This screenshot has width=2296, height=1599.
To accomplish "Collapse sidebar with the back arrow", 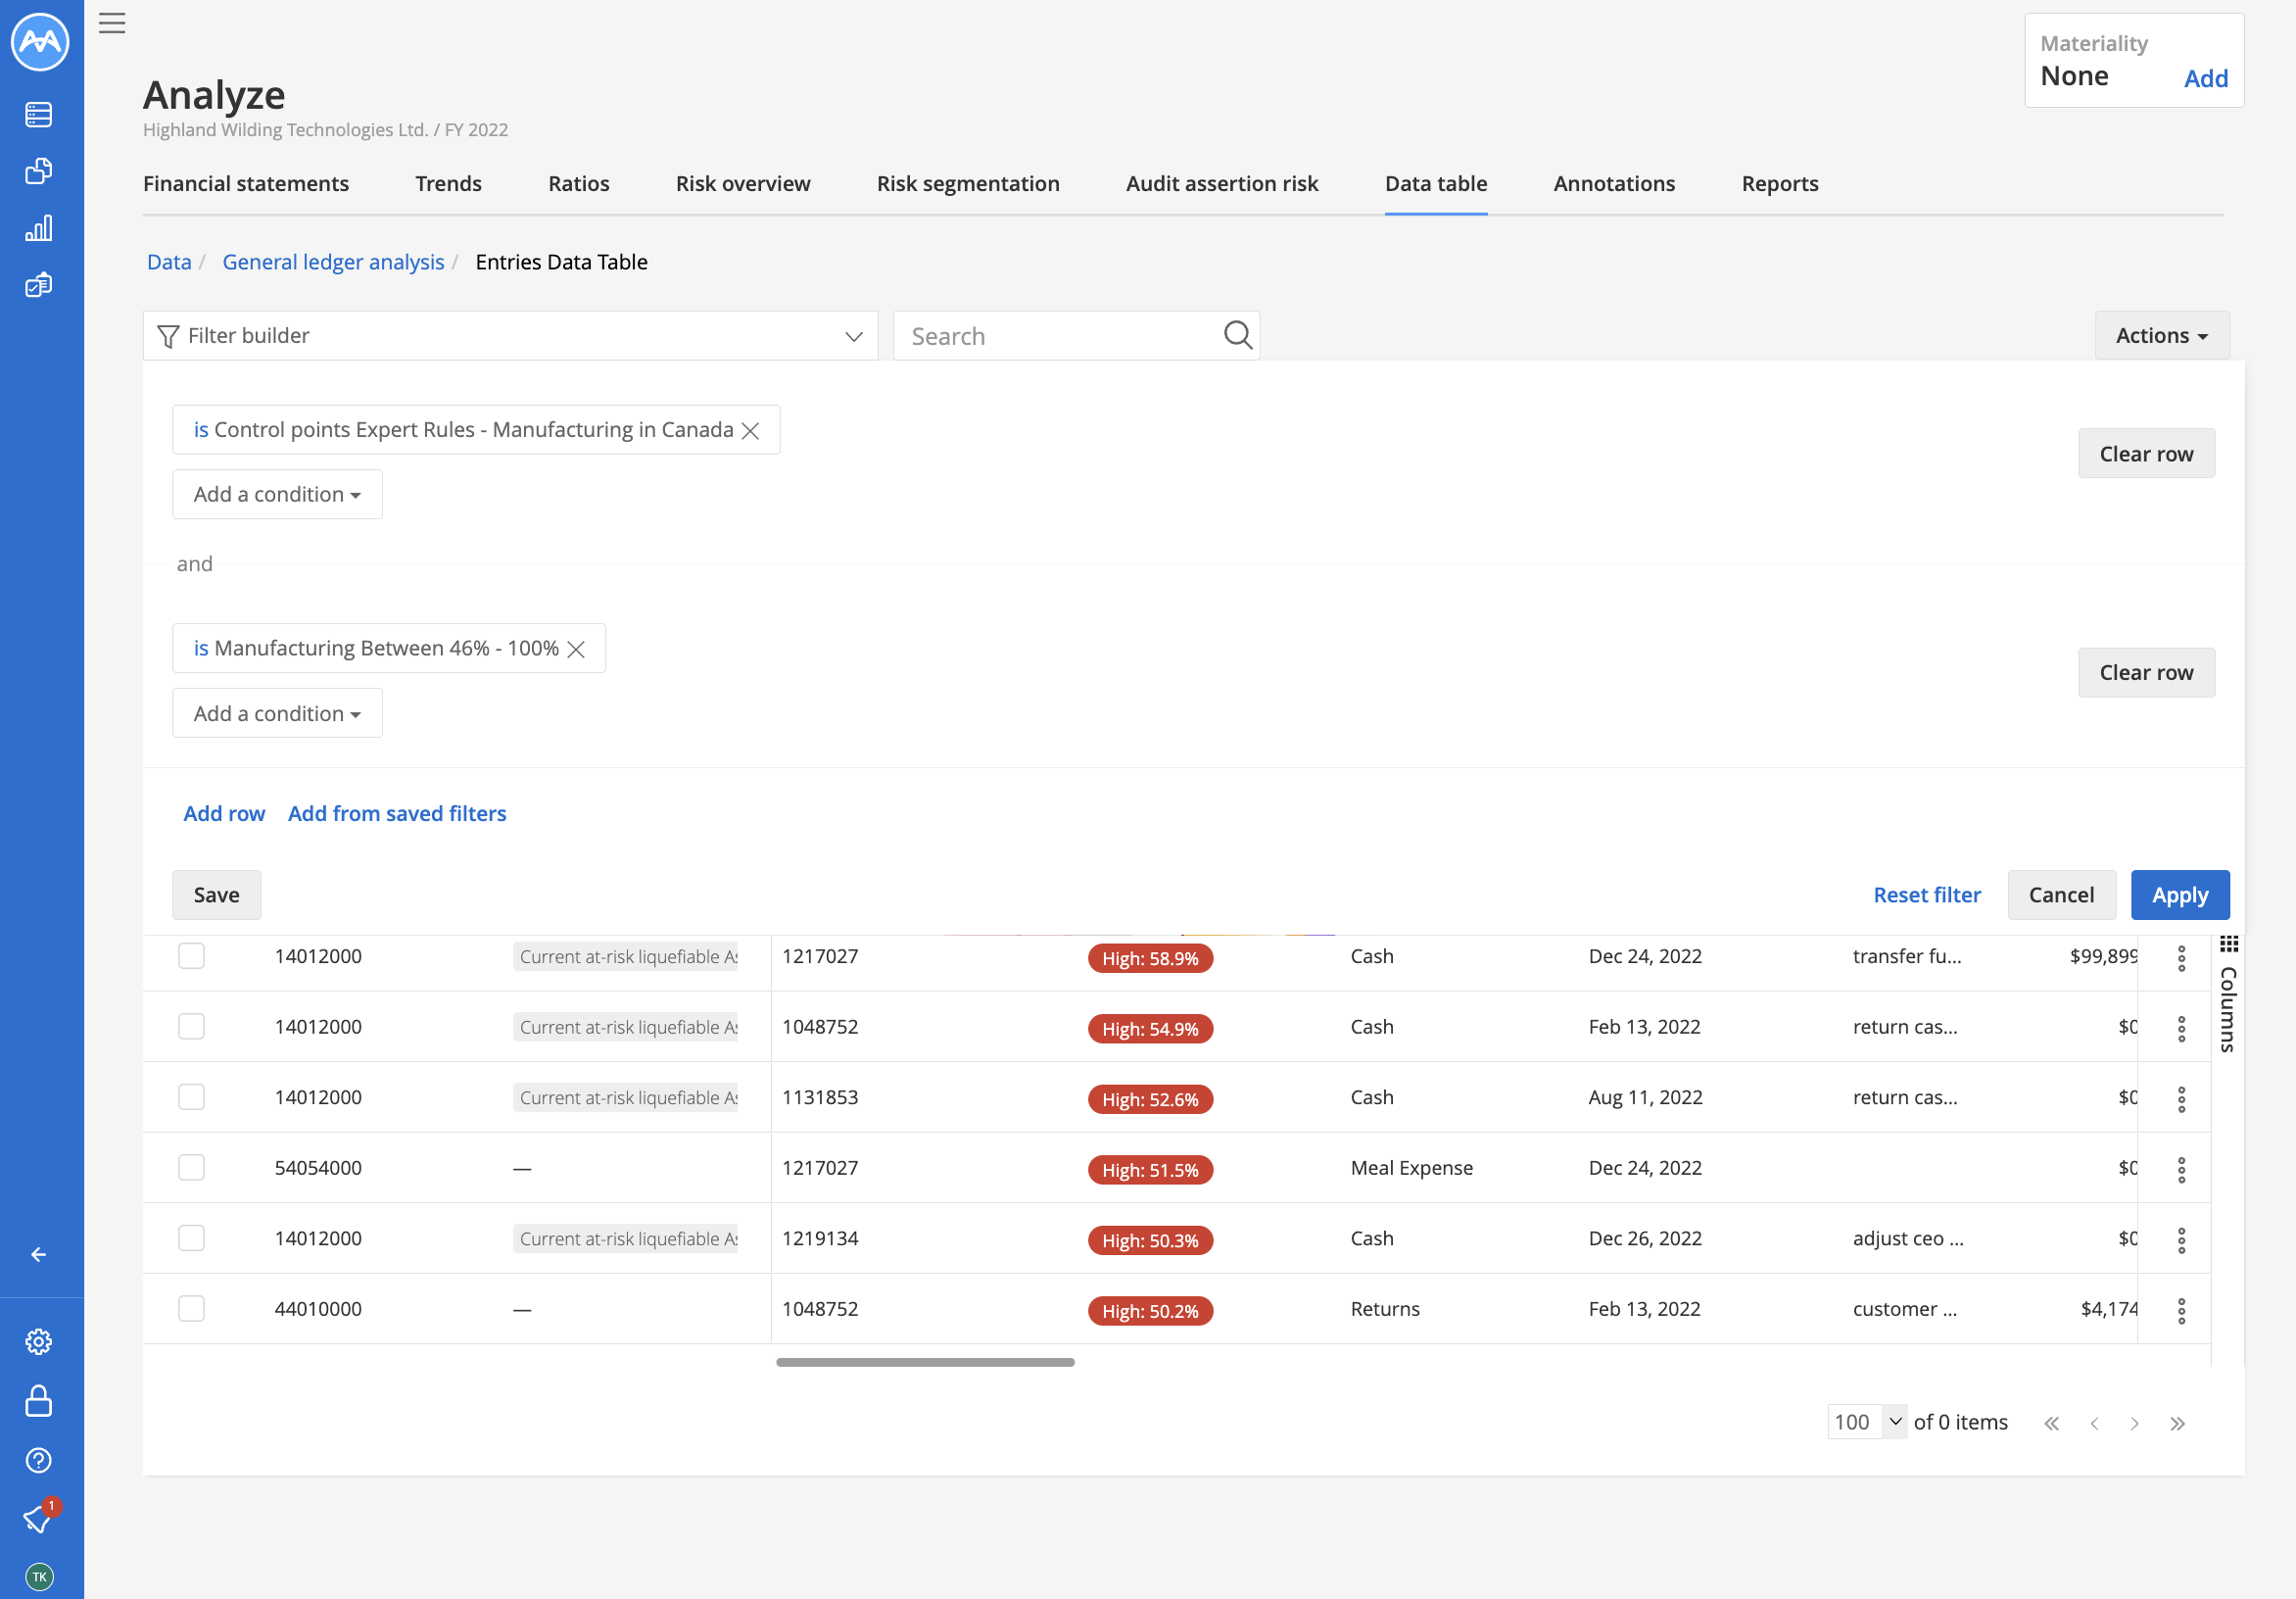I will click(x=39, y=1254).
